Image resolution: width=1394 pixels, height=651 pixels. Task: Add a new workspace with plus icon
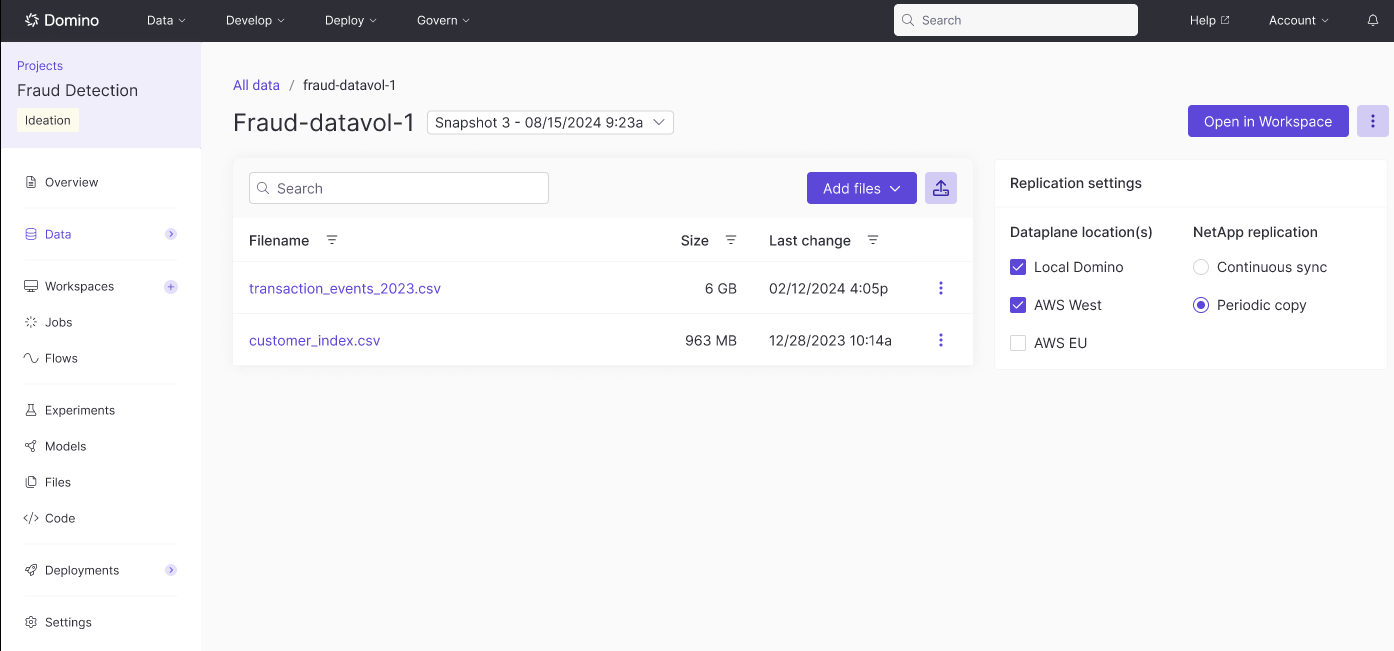[171, 286]
